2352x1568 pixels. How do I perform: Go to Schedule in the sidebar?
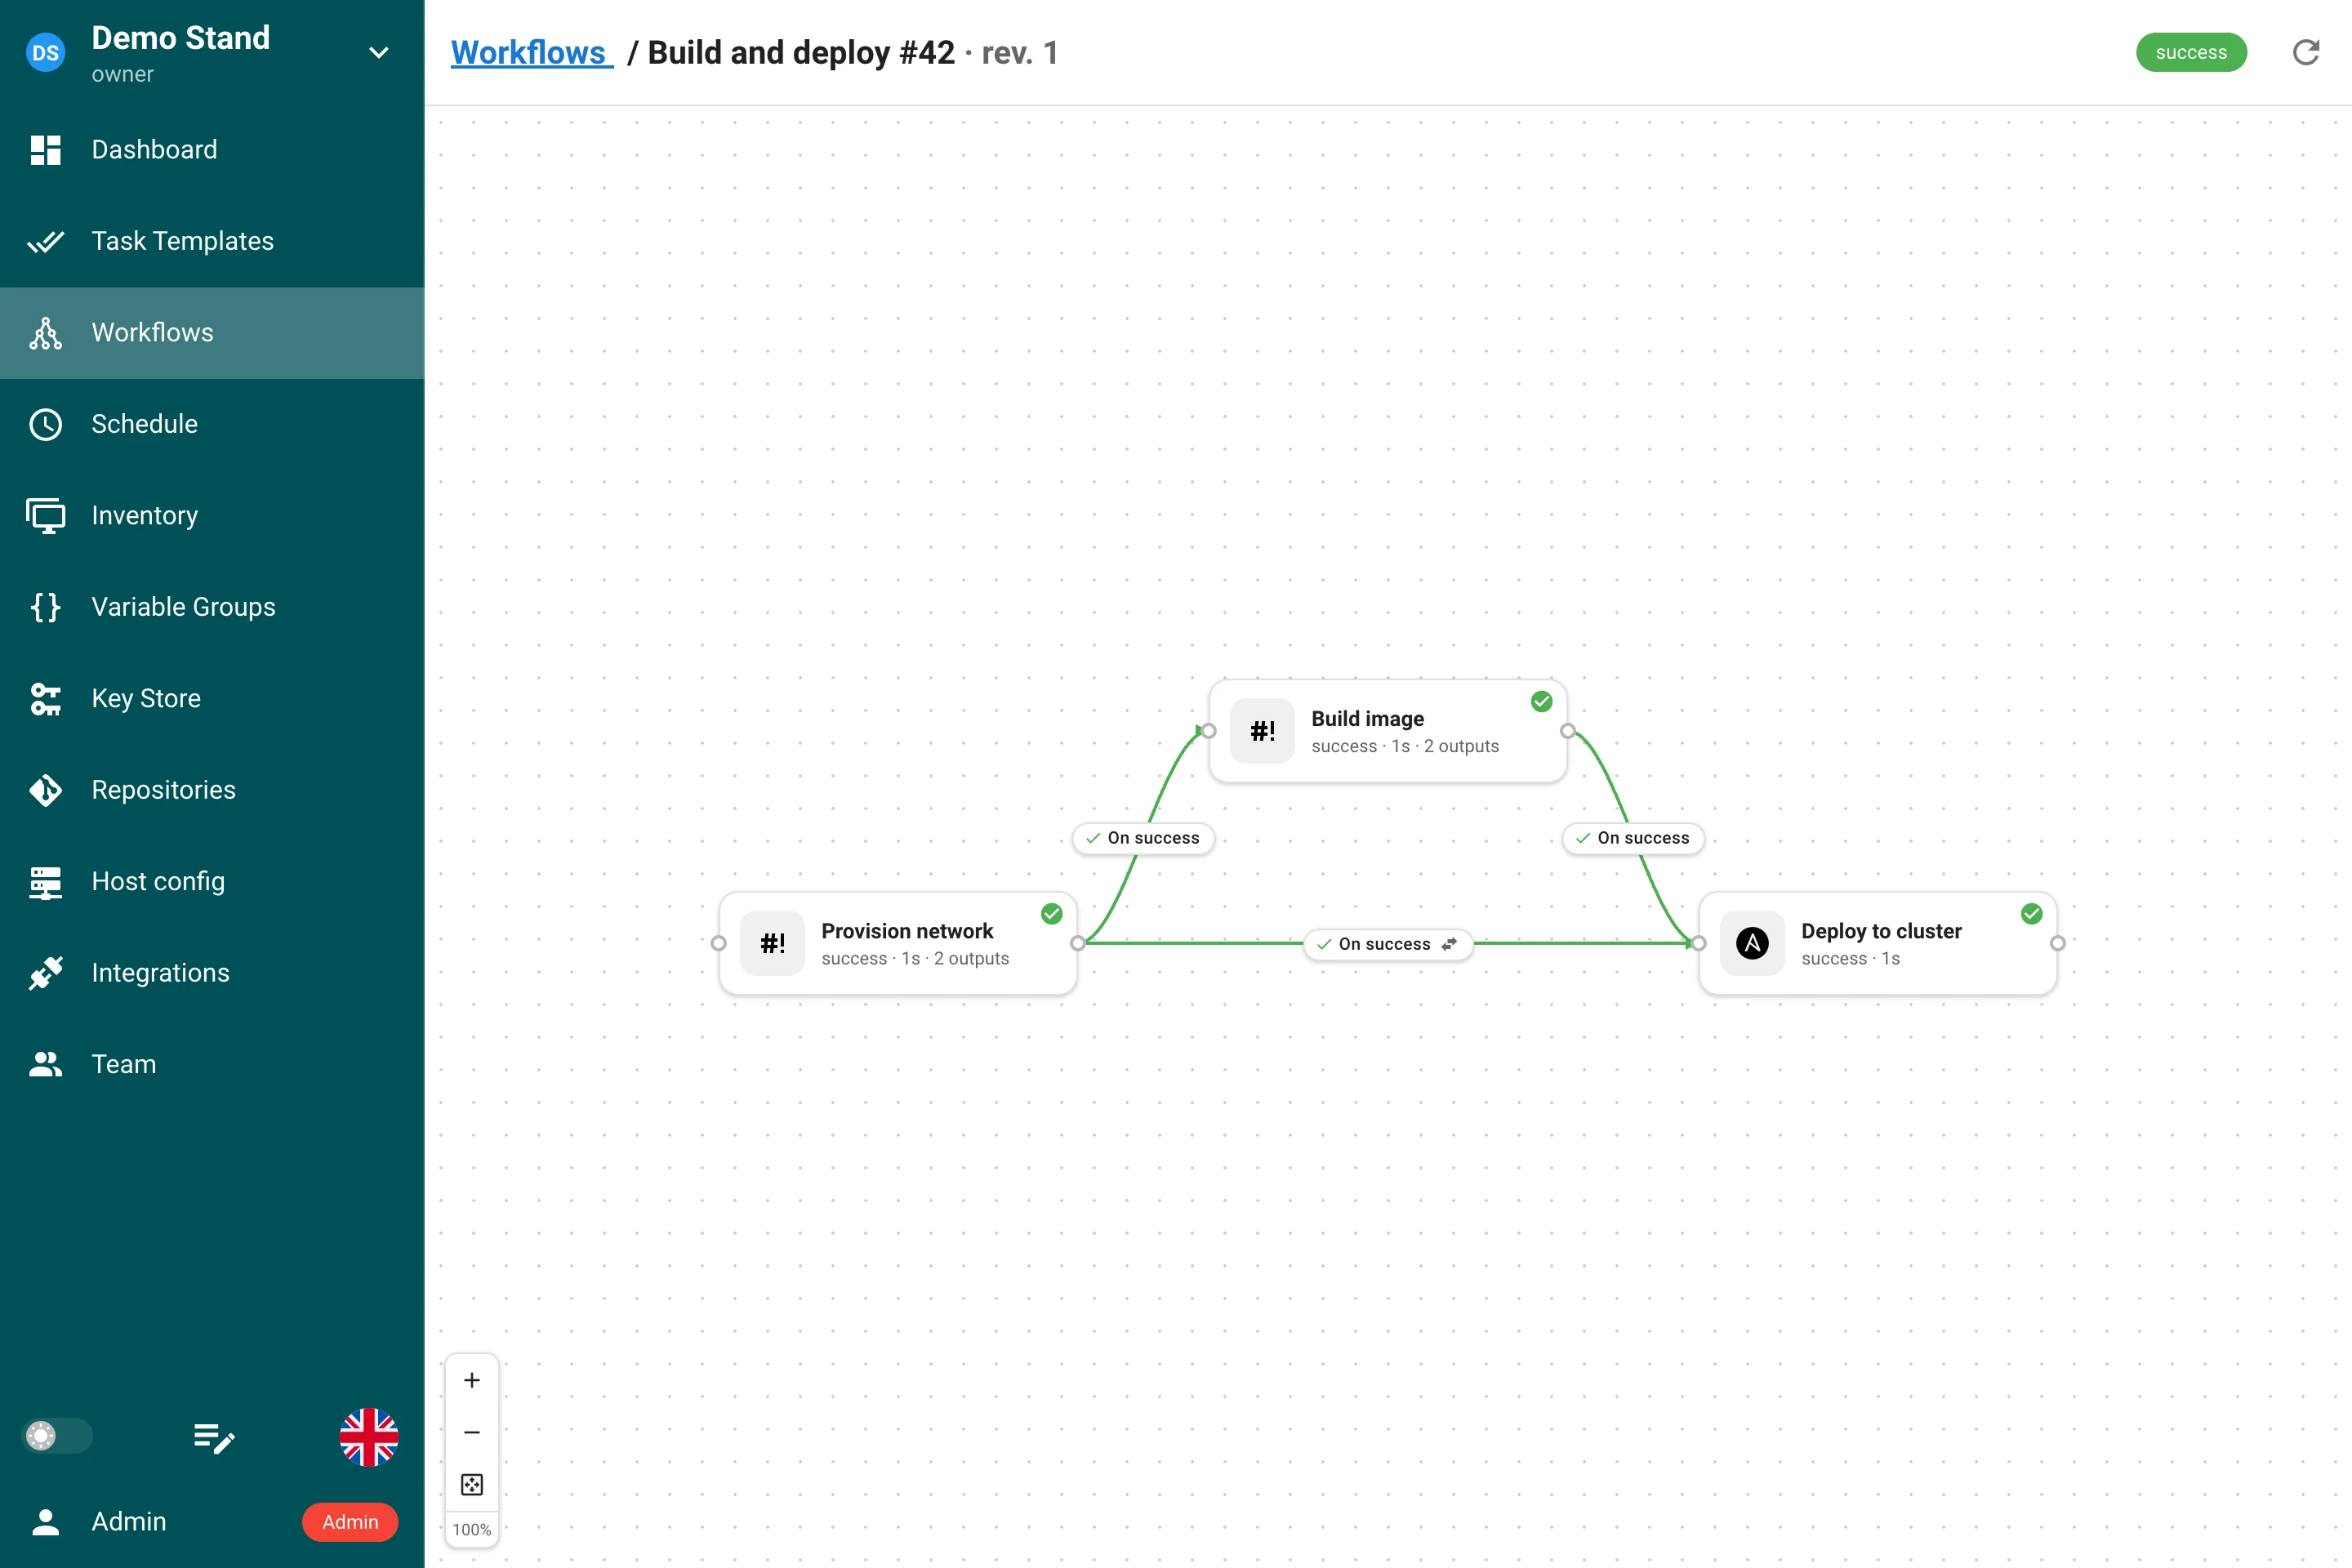click(212, 424)
